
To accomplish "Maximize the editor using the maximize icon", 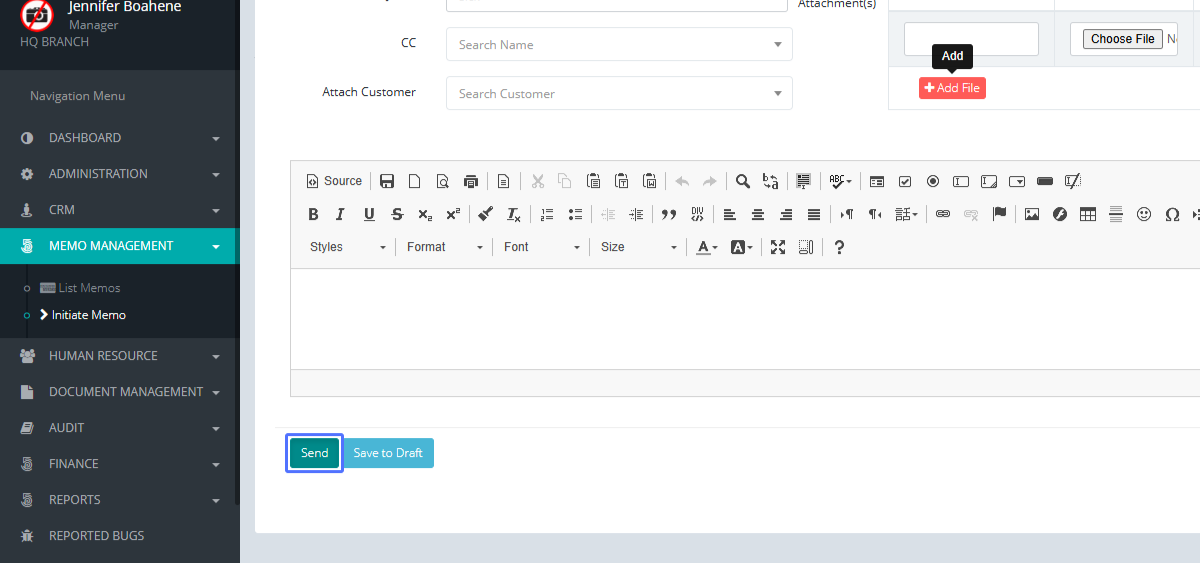I will [778, 247].
